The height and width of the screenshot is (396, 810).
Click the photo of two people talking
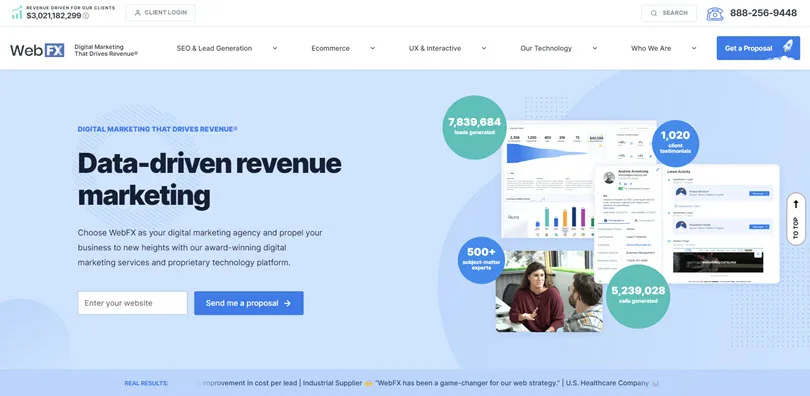tap(549, 291)
